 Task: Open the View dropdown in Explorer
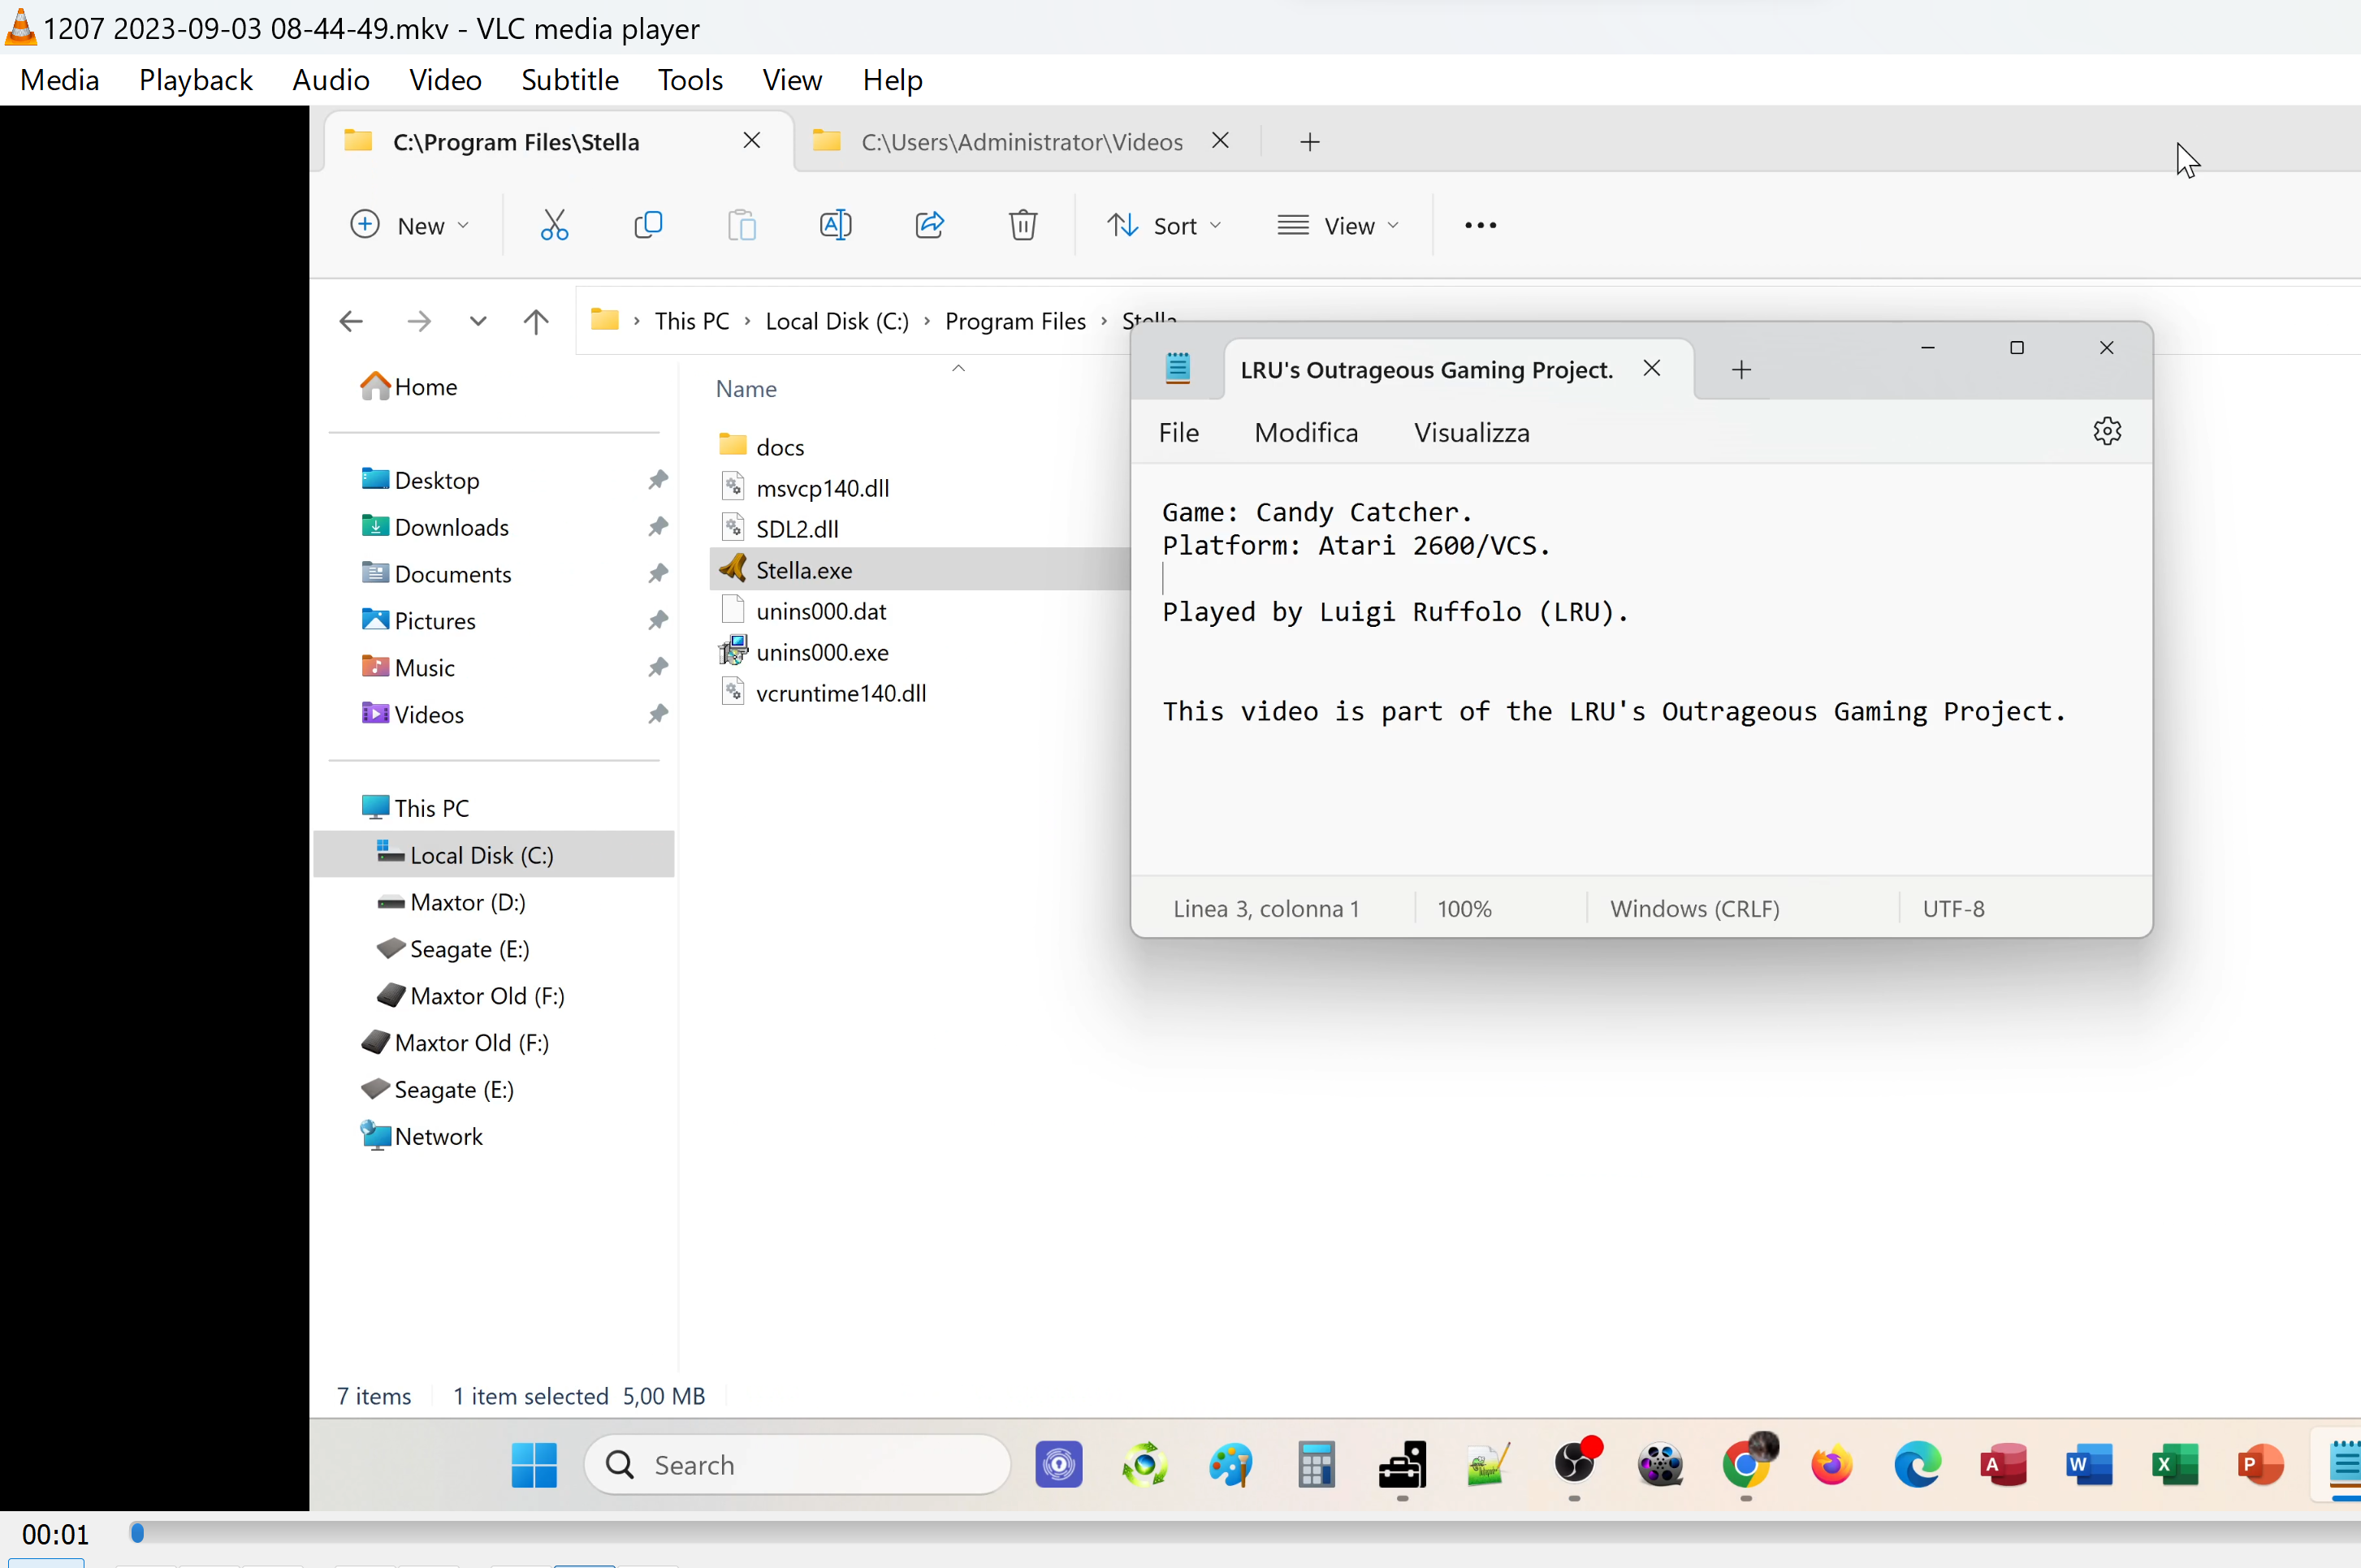coord(1337,226)
